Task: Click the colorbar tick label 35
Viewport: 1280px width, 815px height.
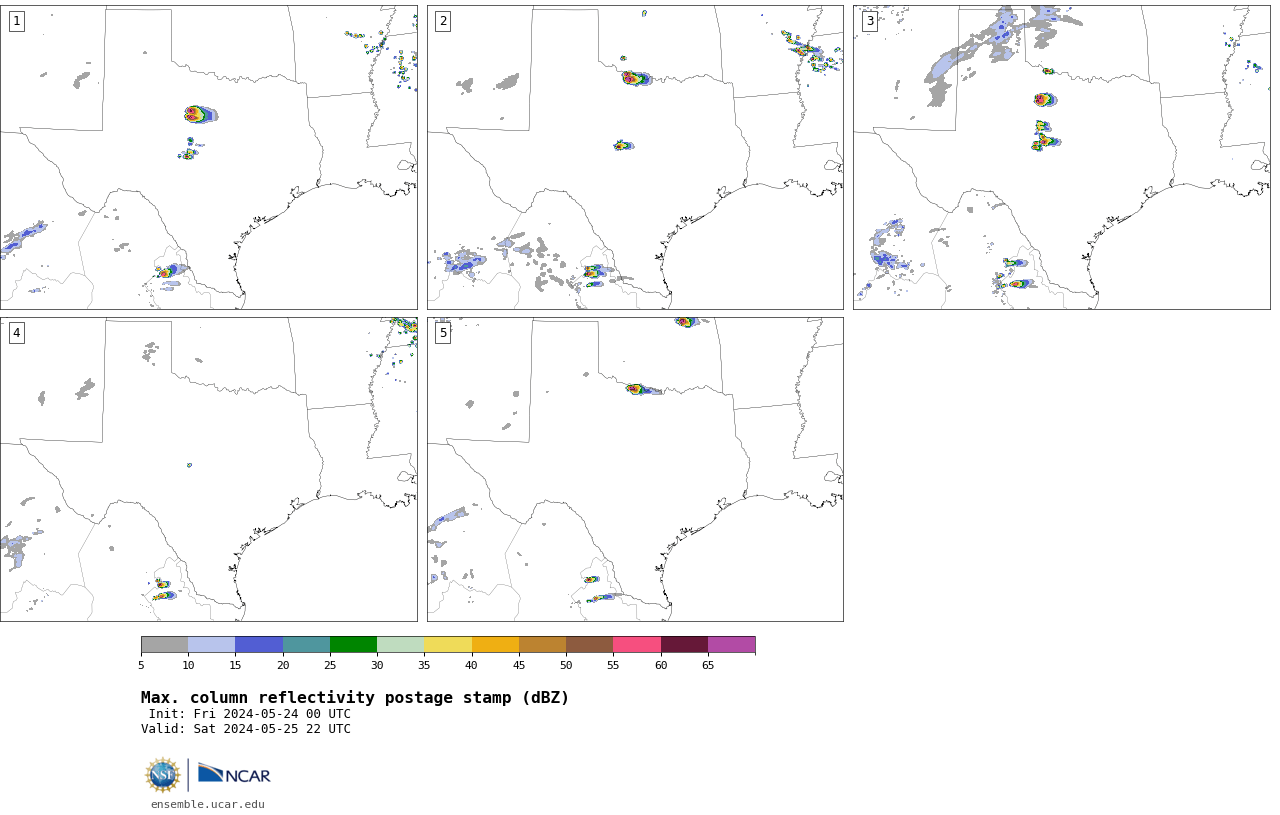Action: pos(424,666)
